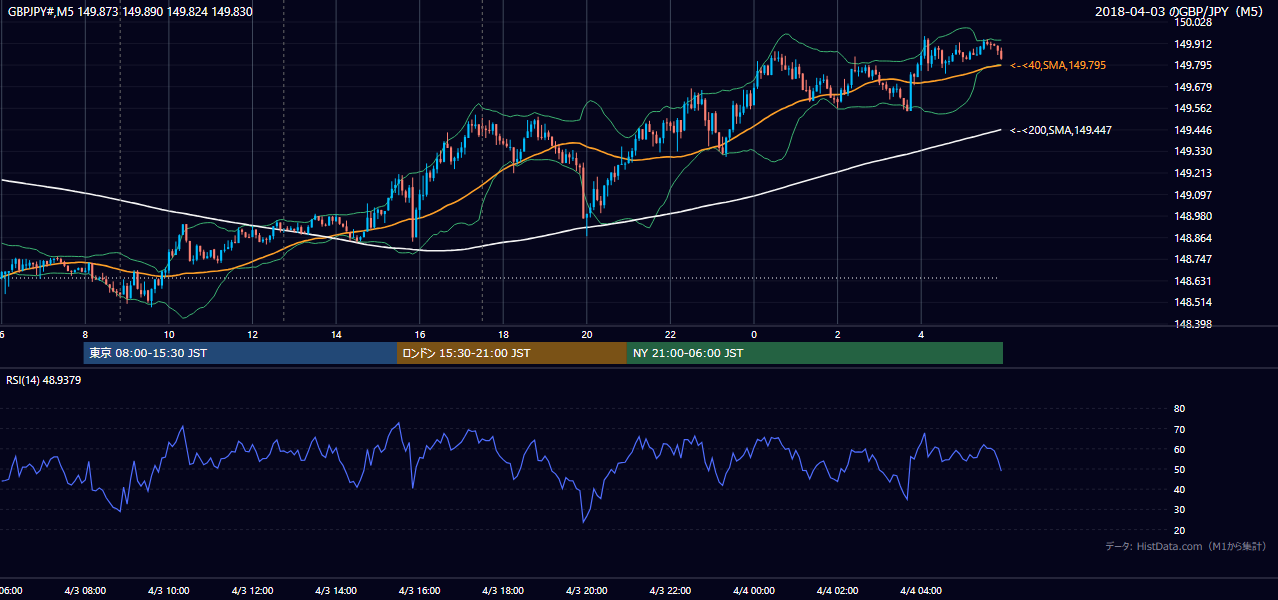Click the '4/4 04:00' bottom time label
The width and height of the screenshot is (1278, 600).
tap(921, 591)
